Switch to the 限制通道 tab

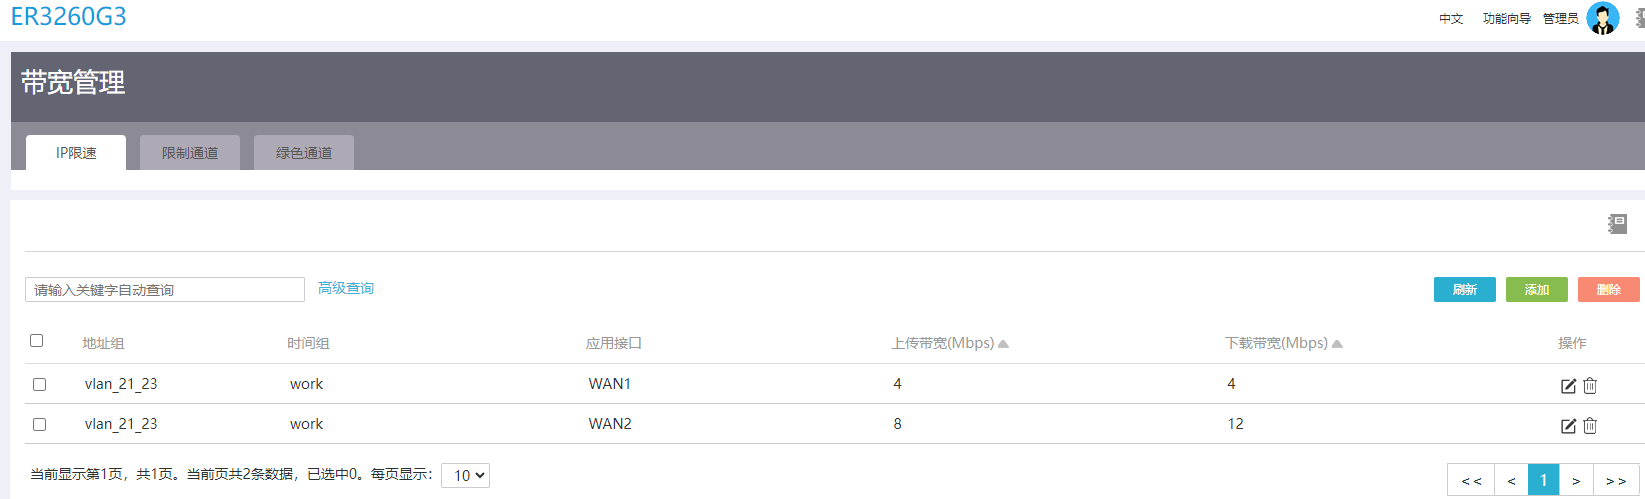coord(190,153)
